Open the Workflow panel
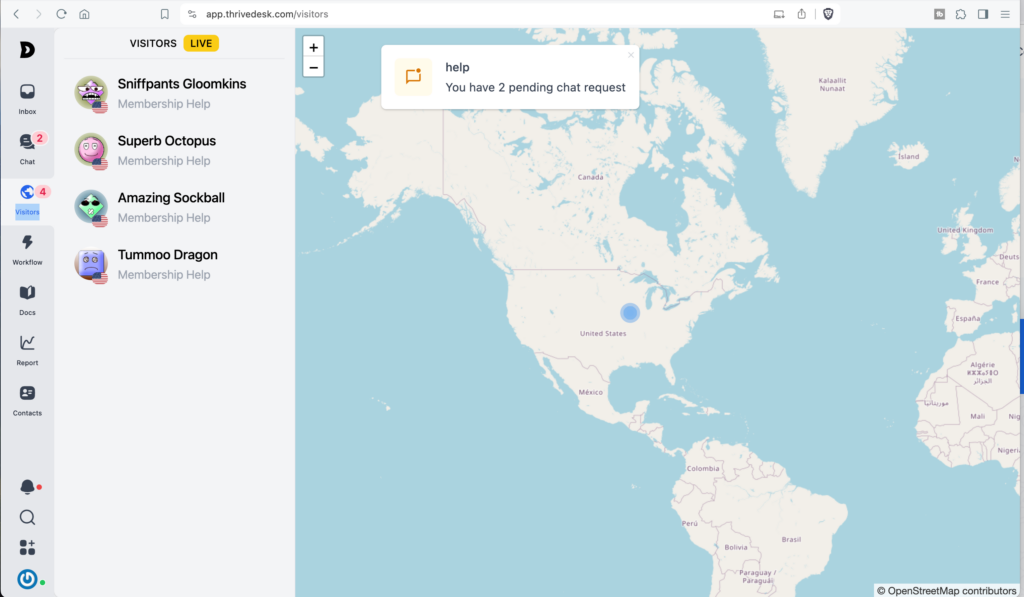1024x597 pixels. pos(27,250)
